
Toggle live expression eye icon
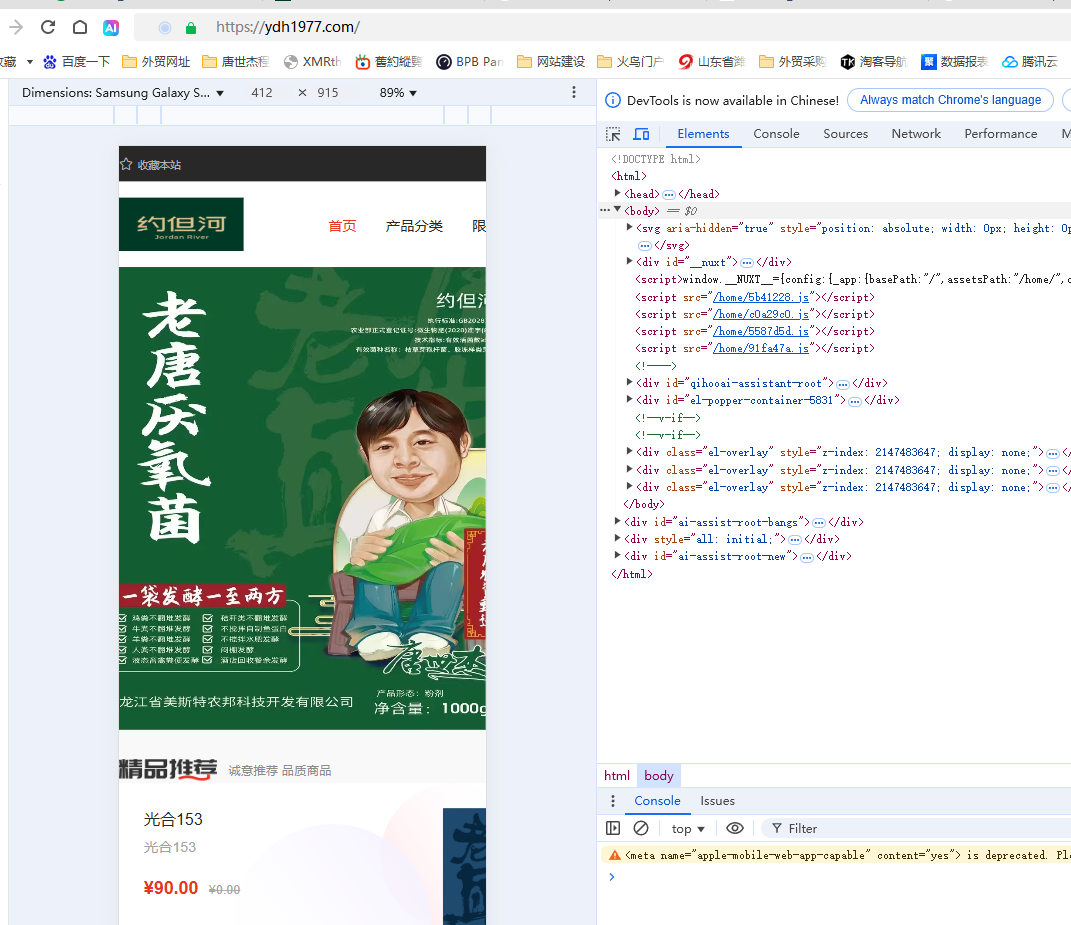pyautogui.click(x=735, y=828)
